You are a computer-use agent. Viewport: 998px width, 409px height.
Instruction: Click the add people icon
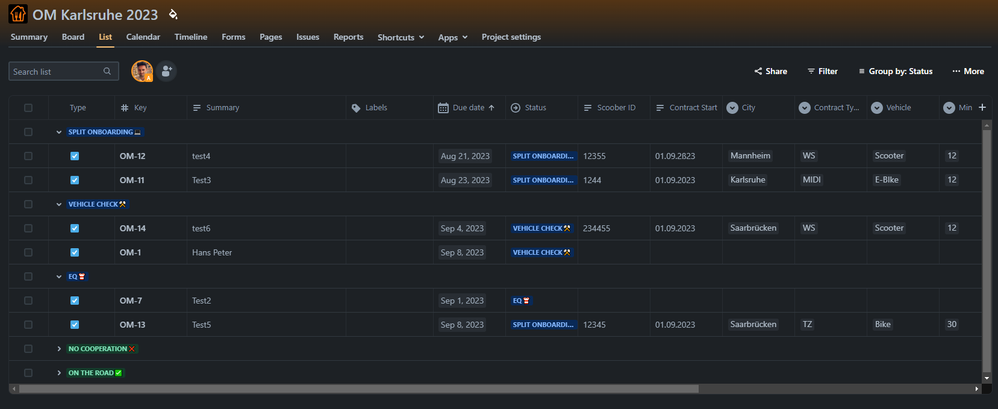pos(167,71)
